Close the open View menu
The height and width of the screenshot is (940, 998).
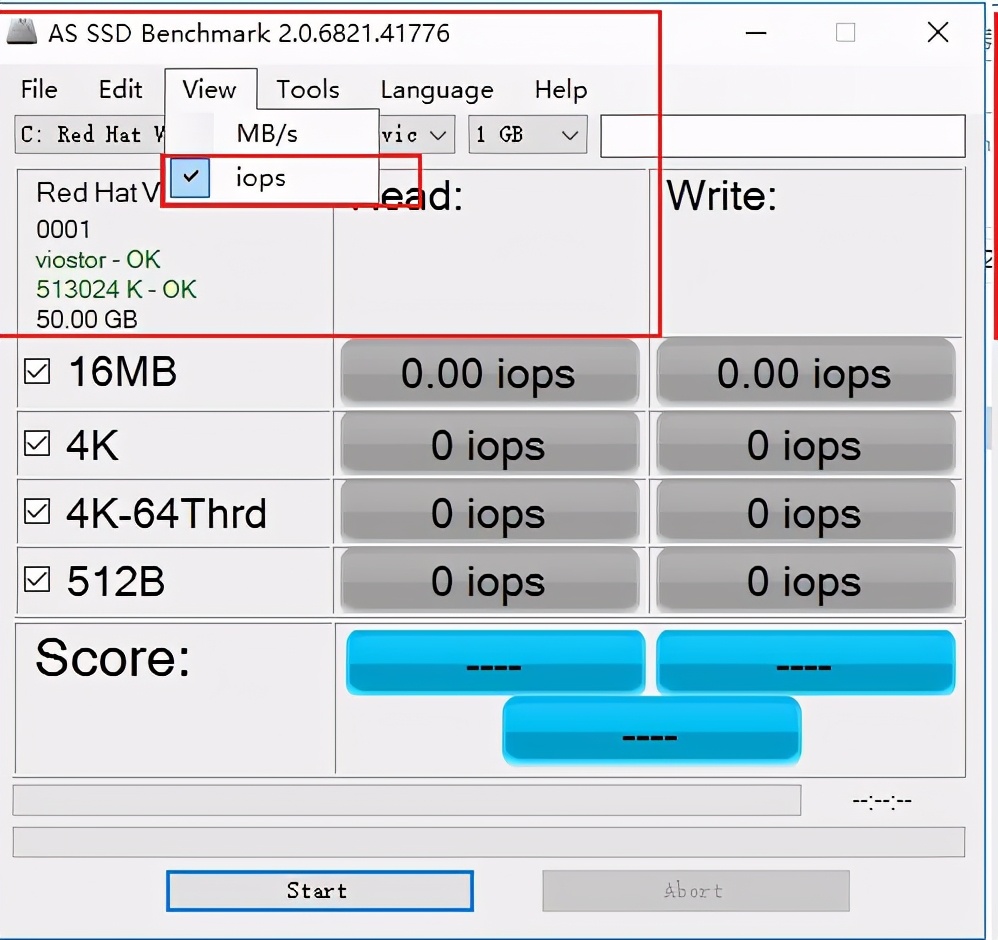click(x=210, y=89)
